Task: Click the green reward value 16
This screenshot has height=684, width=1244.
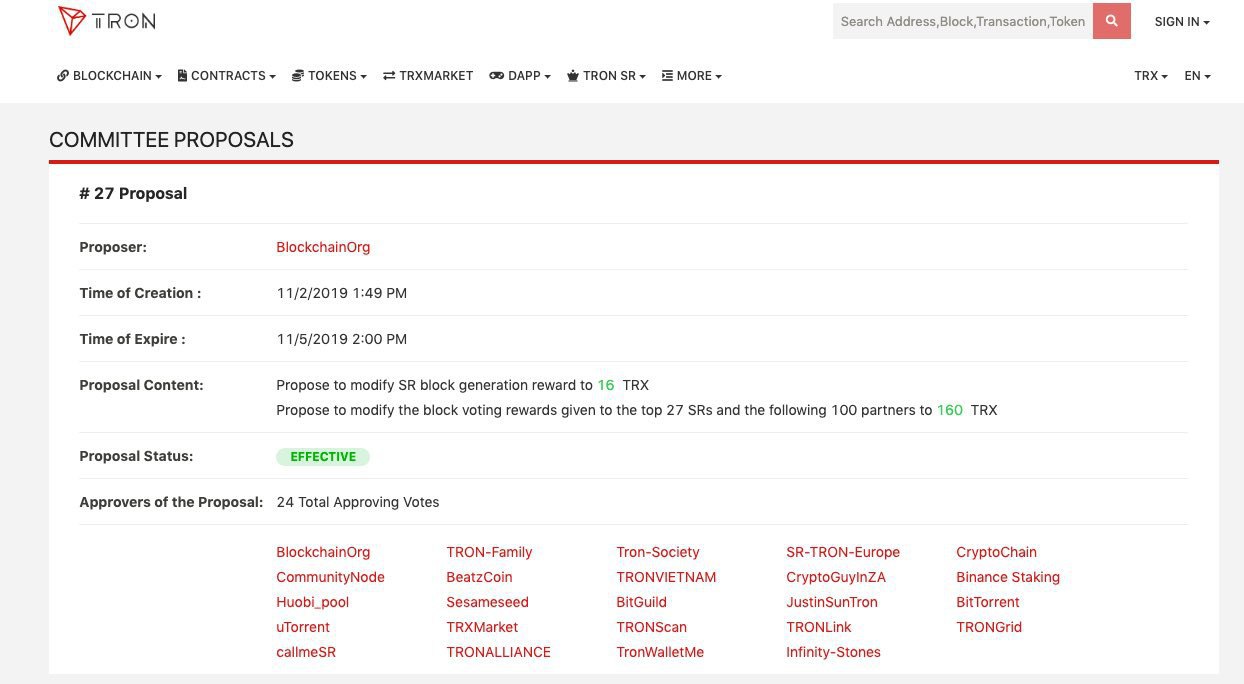Action: (606, 385)
